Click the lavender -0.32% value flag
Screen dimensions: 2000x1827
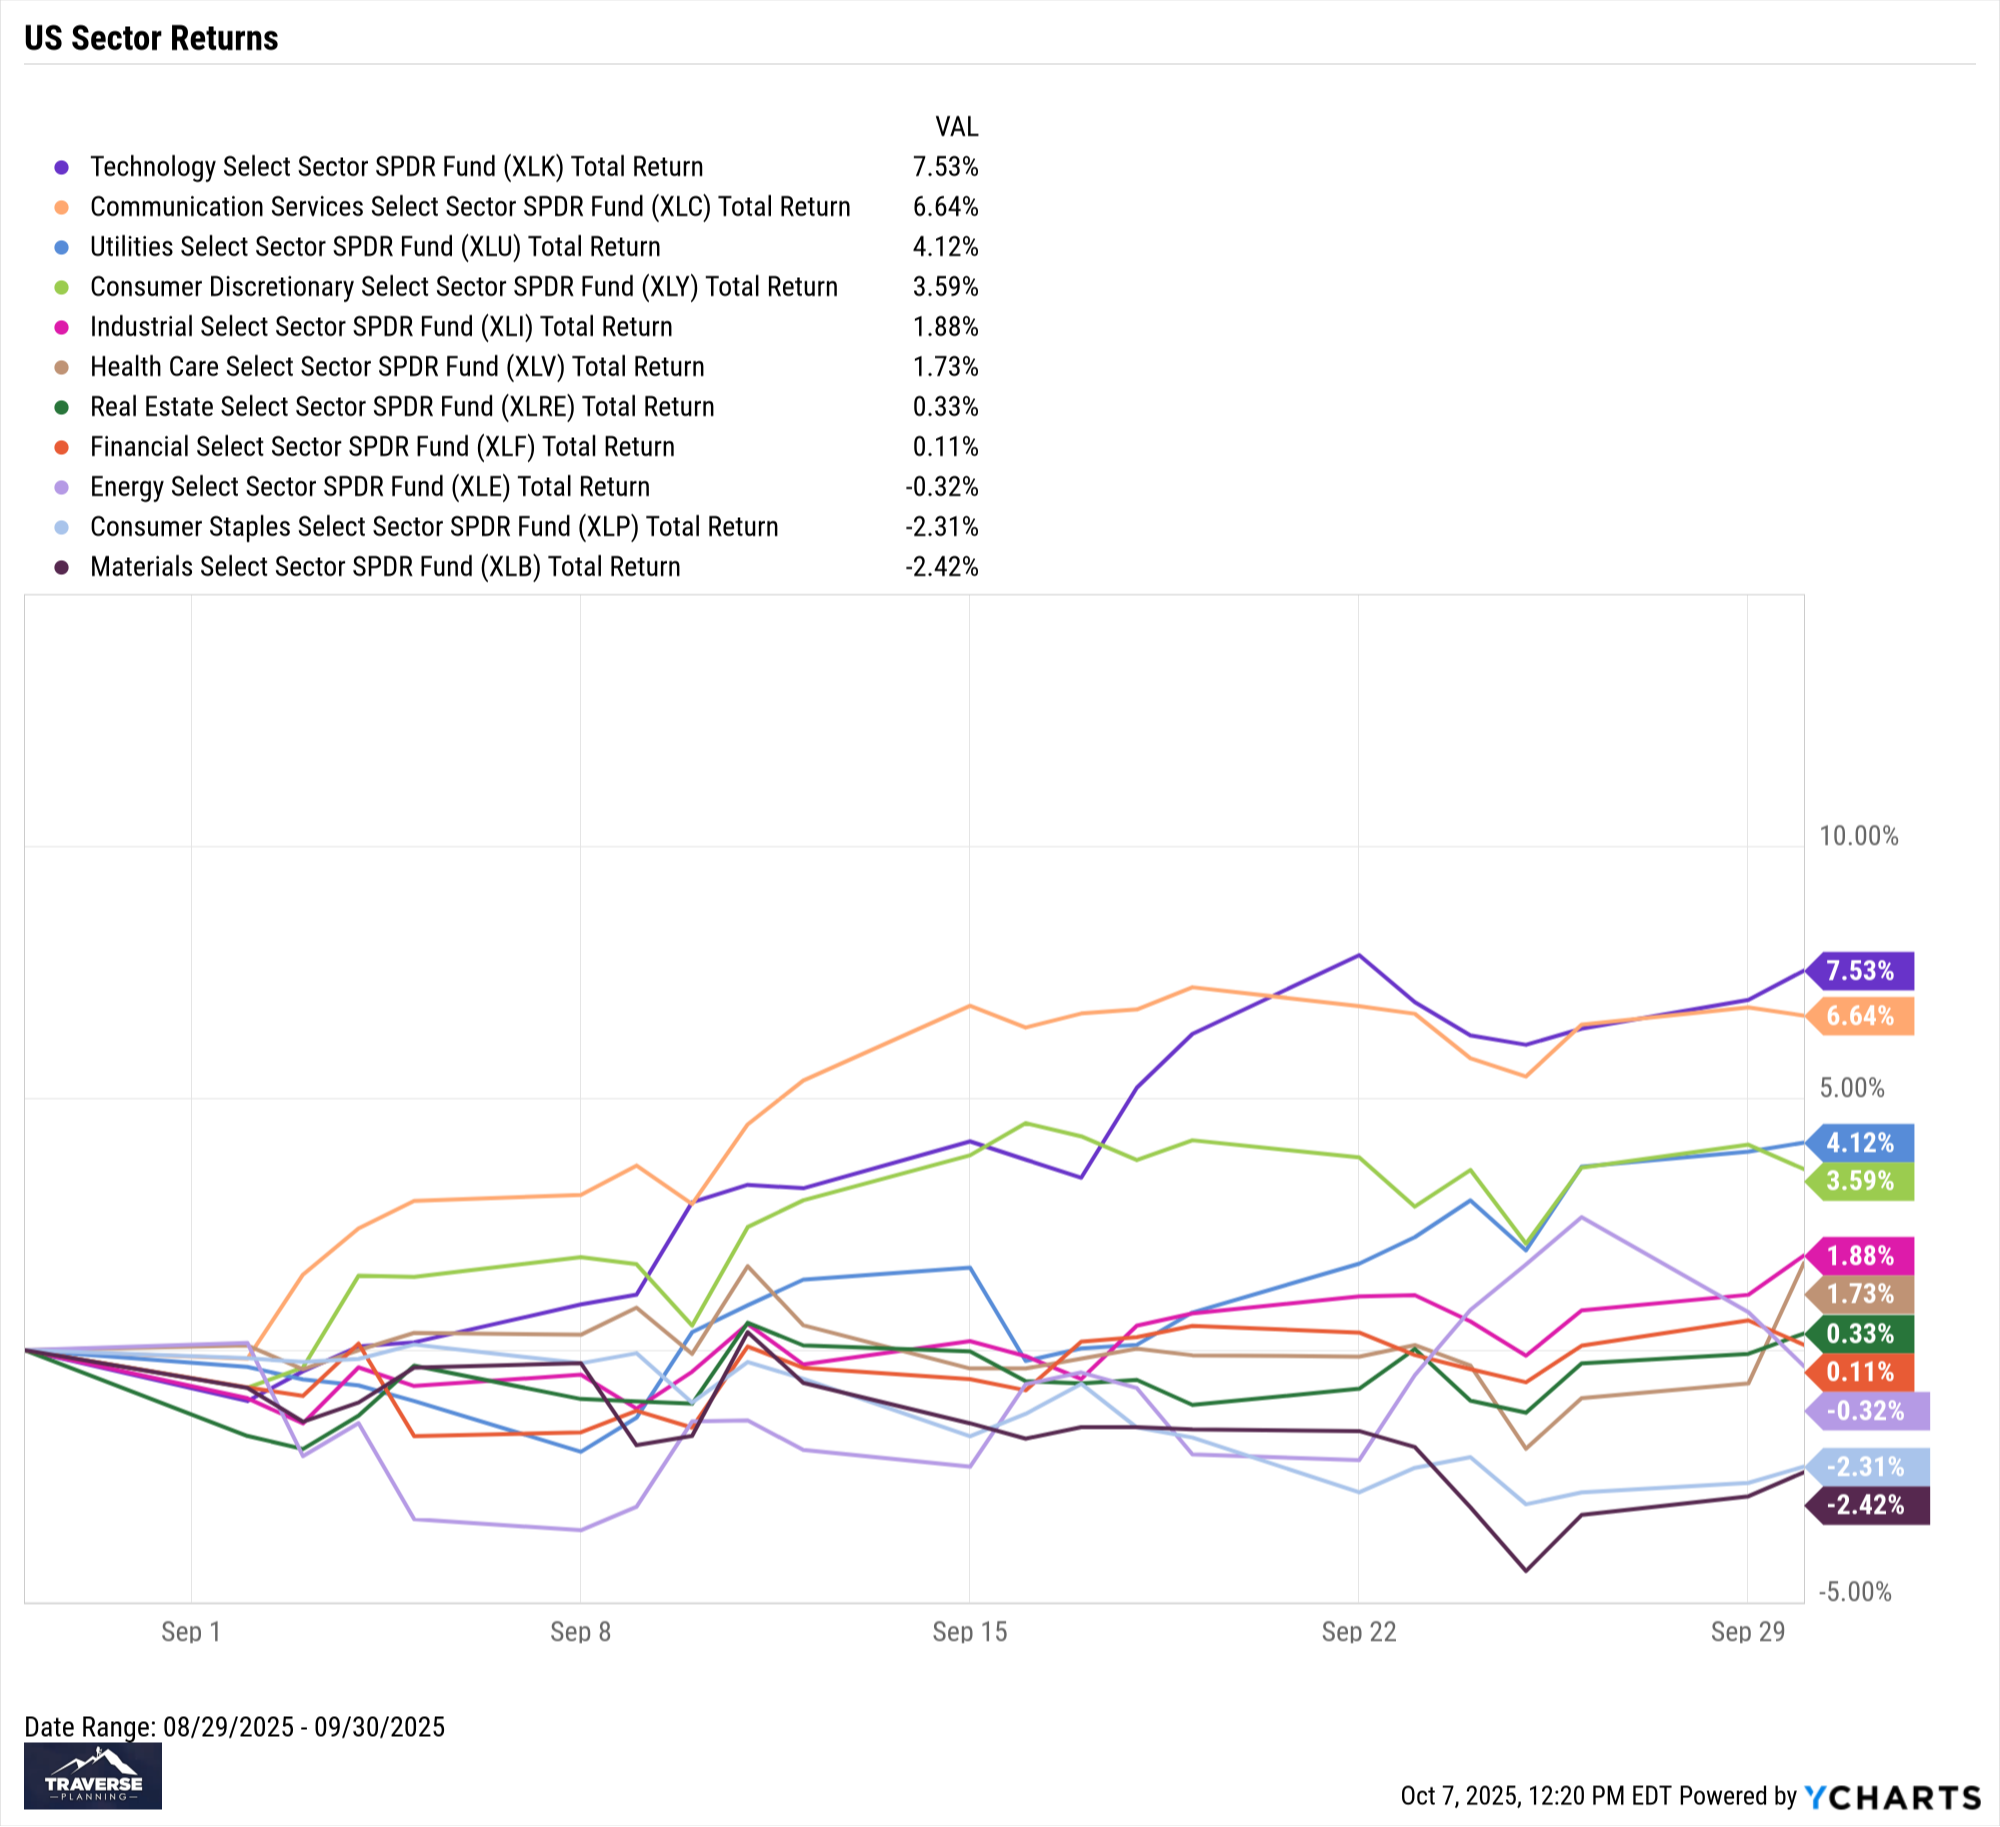coord(1866,1411)
